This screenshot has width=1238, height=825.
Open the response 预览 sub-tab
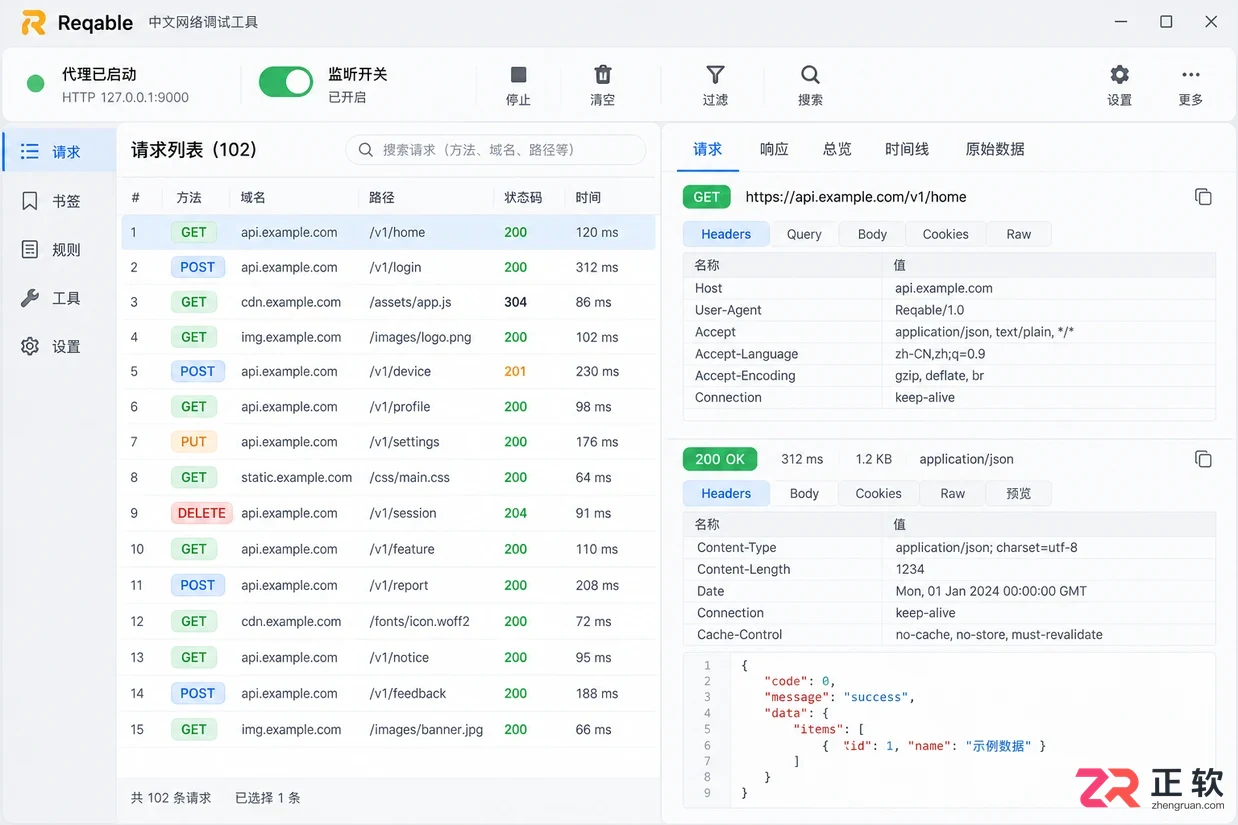pos(1018,493)
